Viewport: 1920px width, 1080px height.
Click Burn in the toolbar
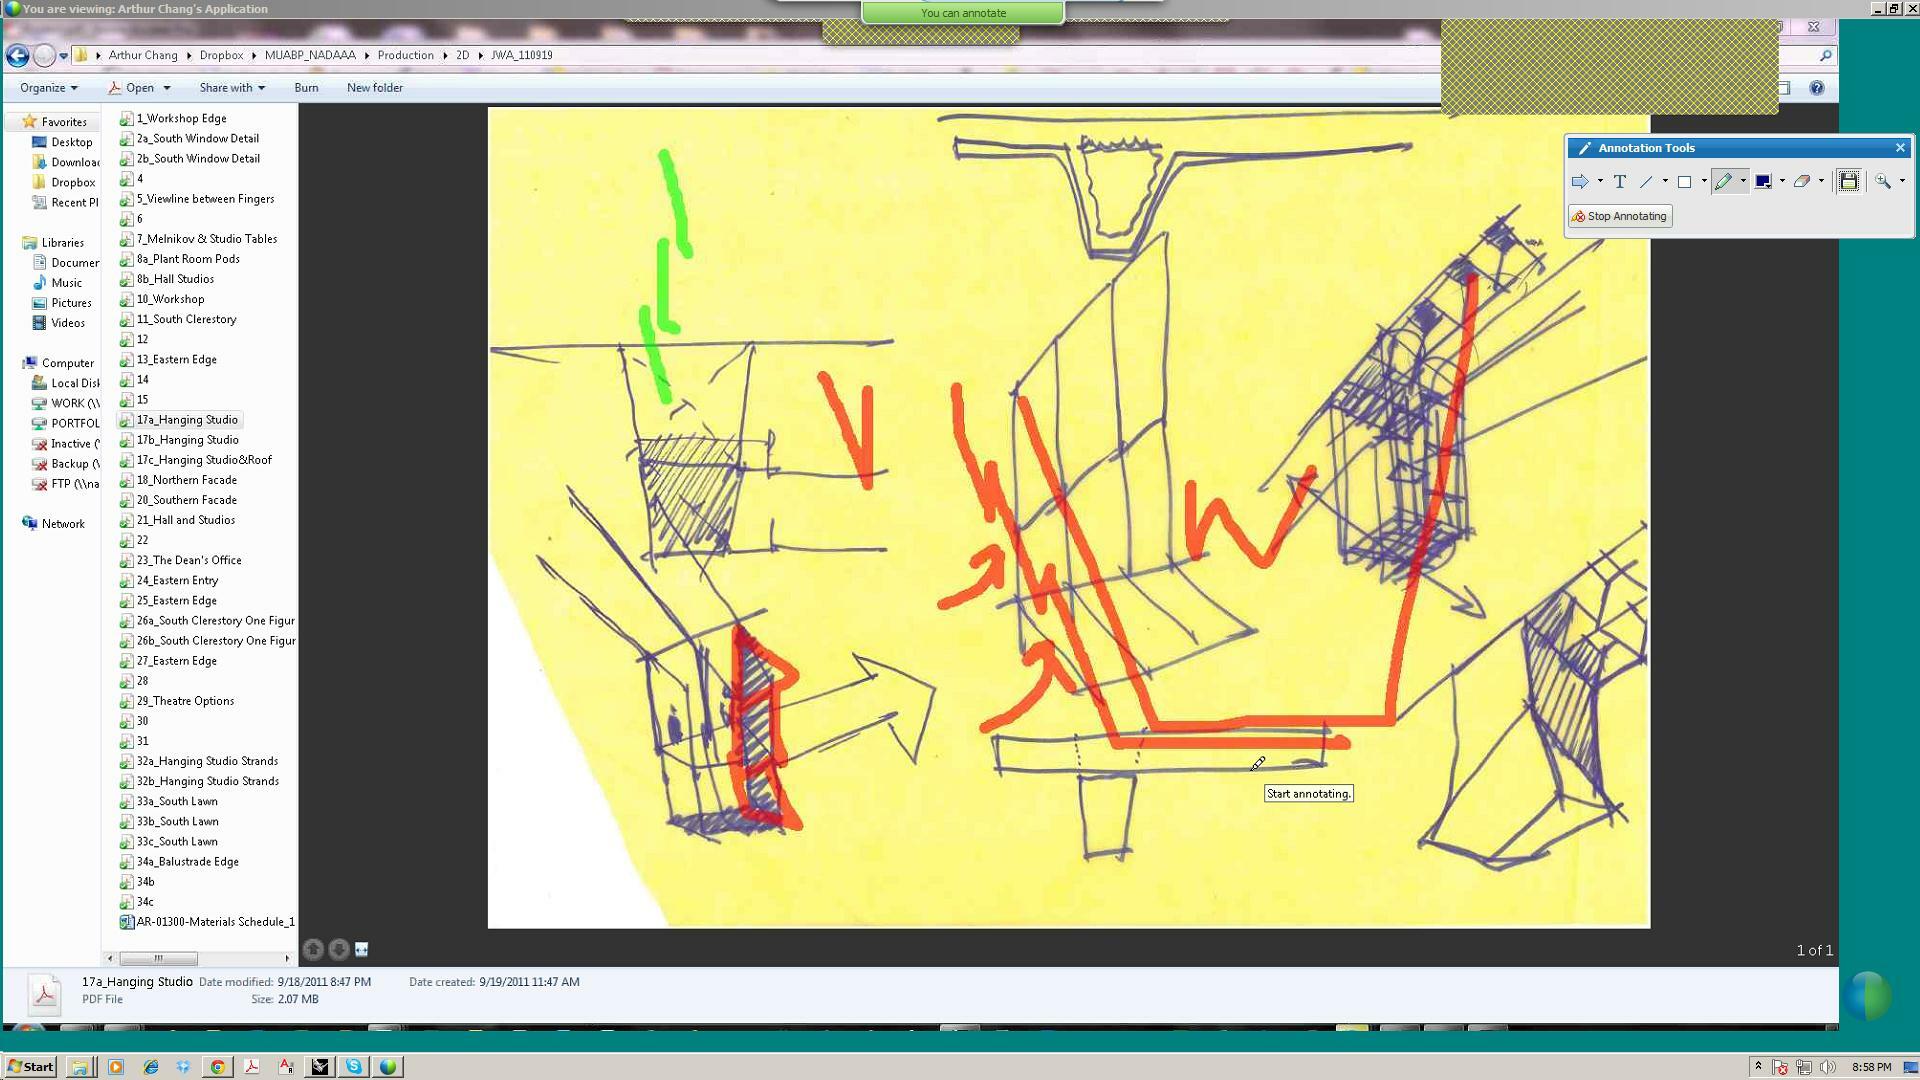coord(306,88)
